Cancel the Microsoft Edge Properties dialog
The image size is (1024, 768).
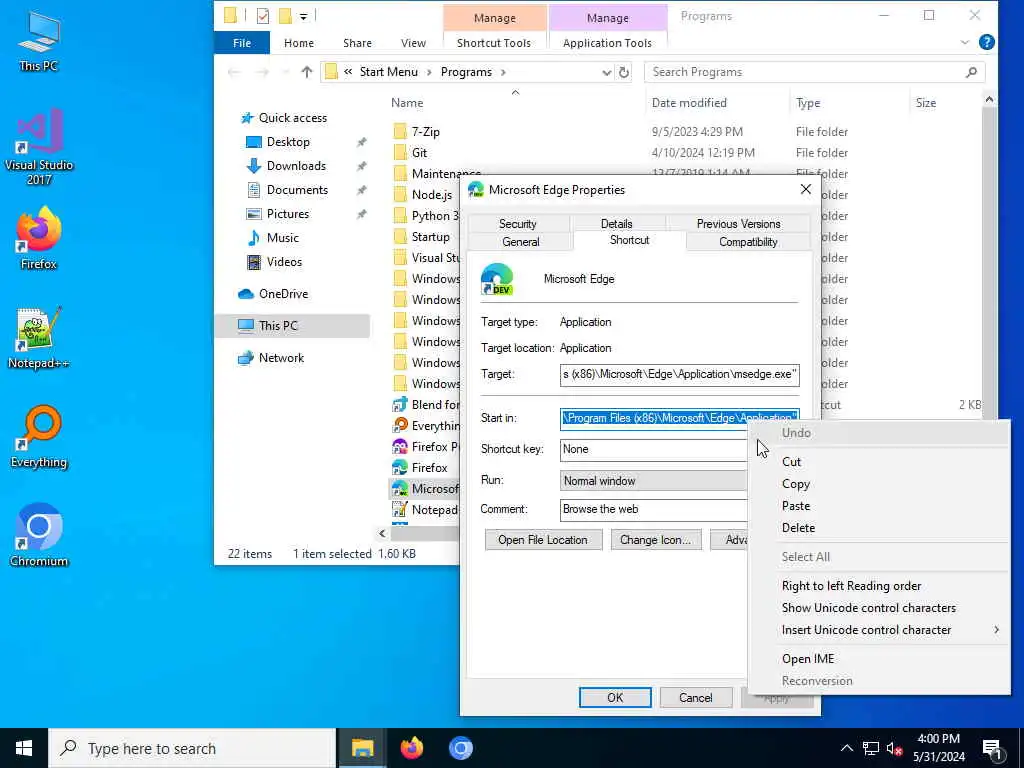coord(696,697)
